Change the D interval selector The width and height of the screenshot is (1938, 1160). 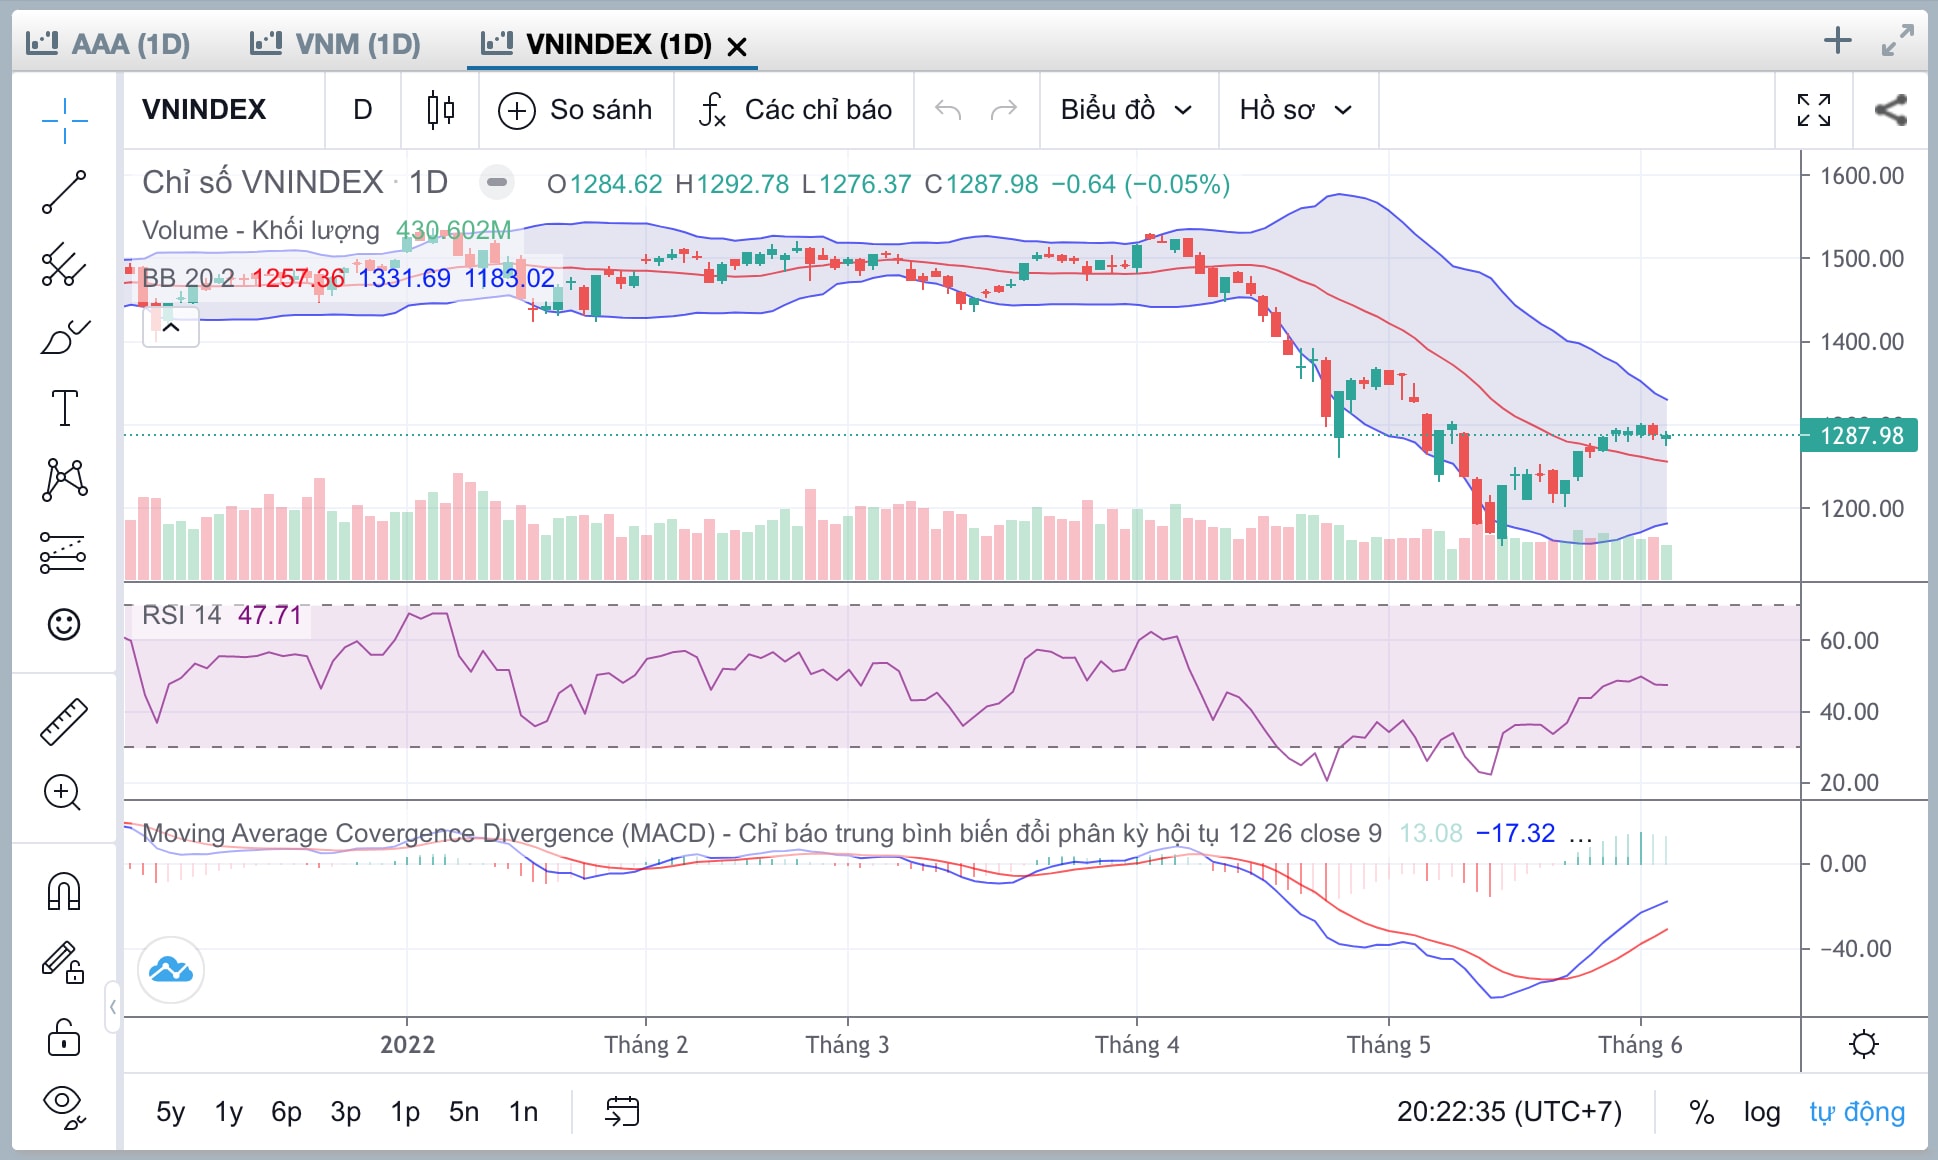click(x=363, y=110)
